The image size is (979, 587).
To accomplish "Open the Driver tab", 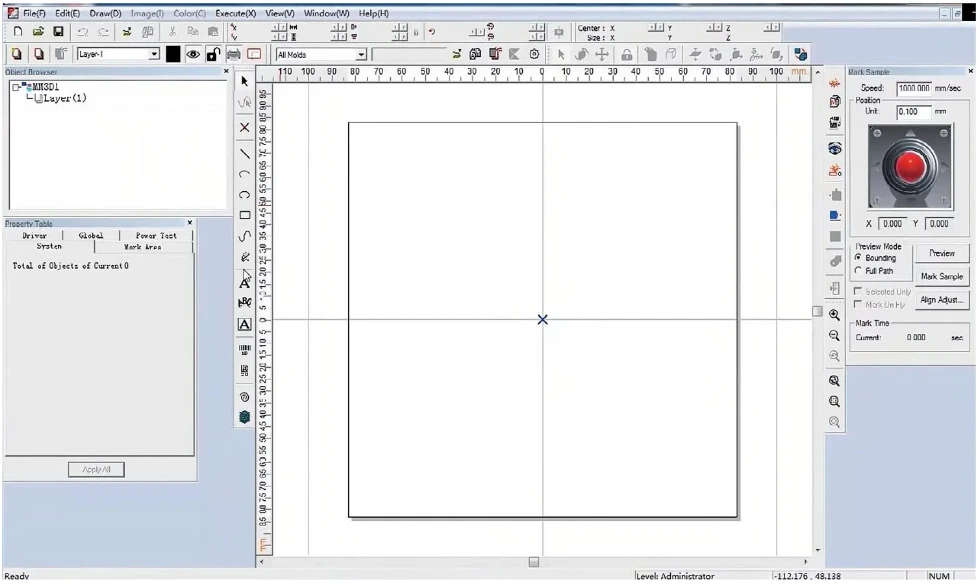I will coord(34,235).
